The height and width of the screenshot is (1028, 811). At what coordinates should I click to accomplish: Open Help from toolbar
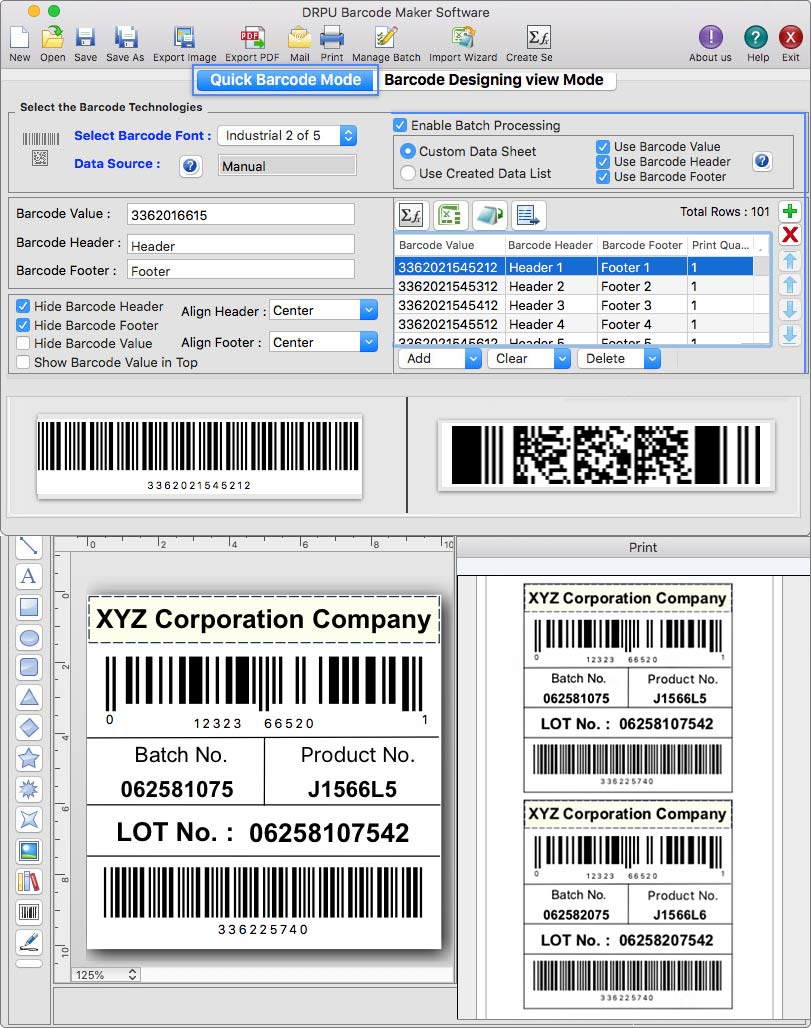point(756,37)
